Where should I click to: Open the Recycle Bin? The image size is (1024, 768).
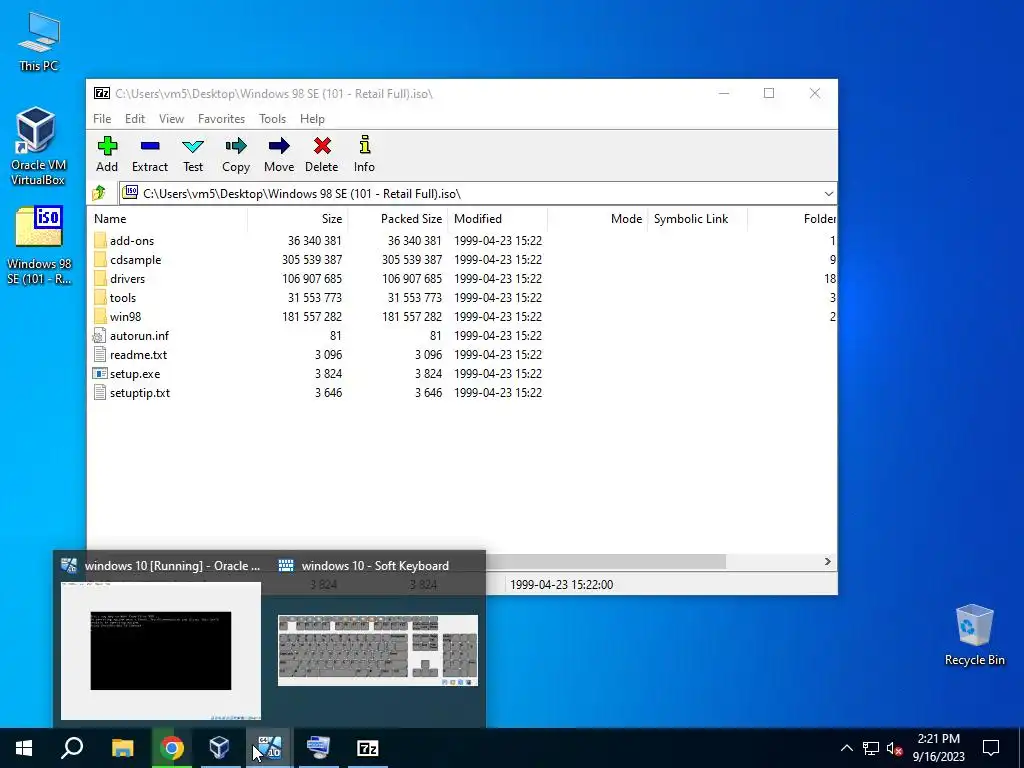974,635
